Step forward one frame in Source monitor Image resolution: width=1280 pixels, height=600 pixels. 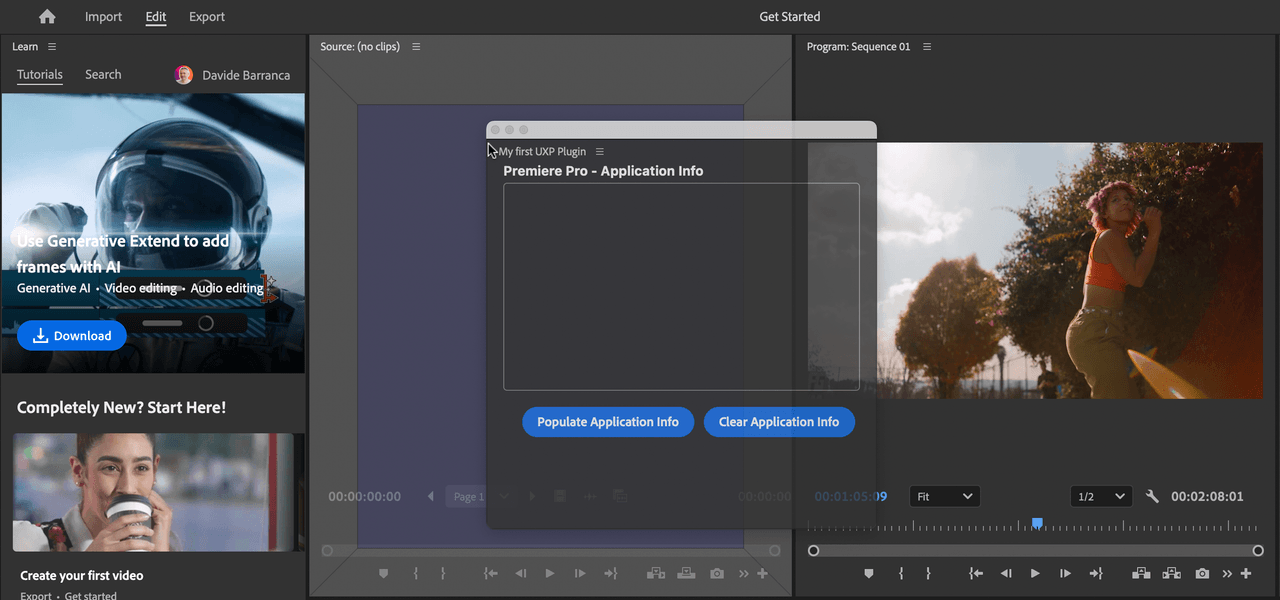point(580,573)
